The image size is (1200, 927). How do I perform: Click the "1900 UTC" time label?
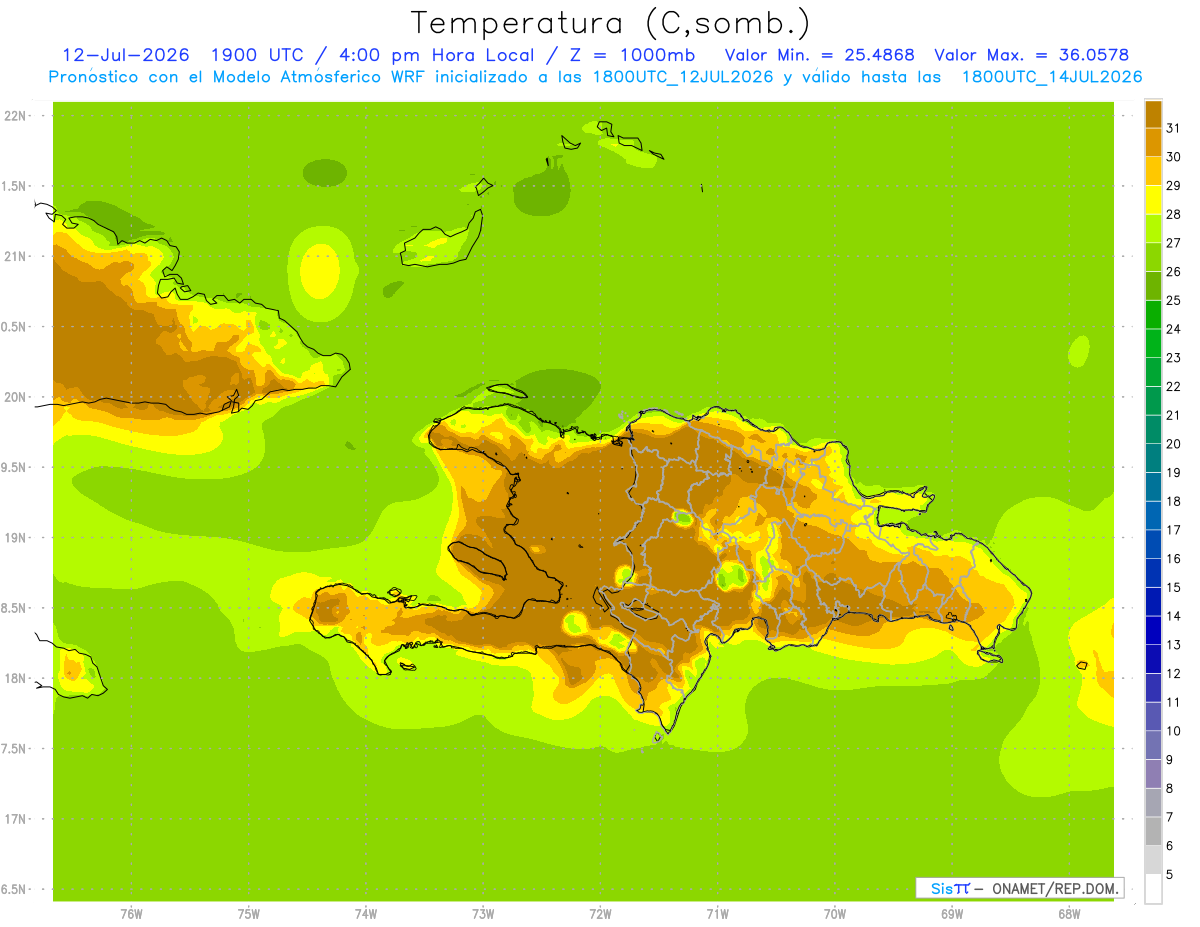coord(259,55)
